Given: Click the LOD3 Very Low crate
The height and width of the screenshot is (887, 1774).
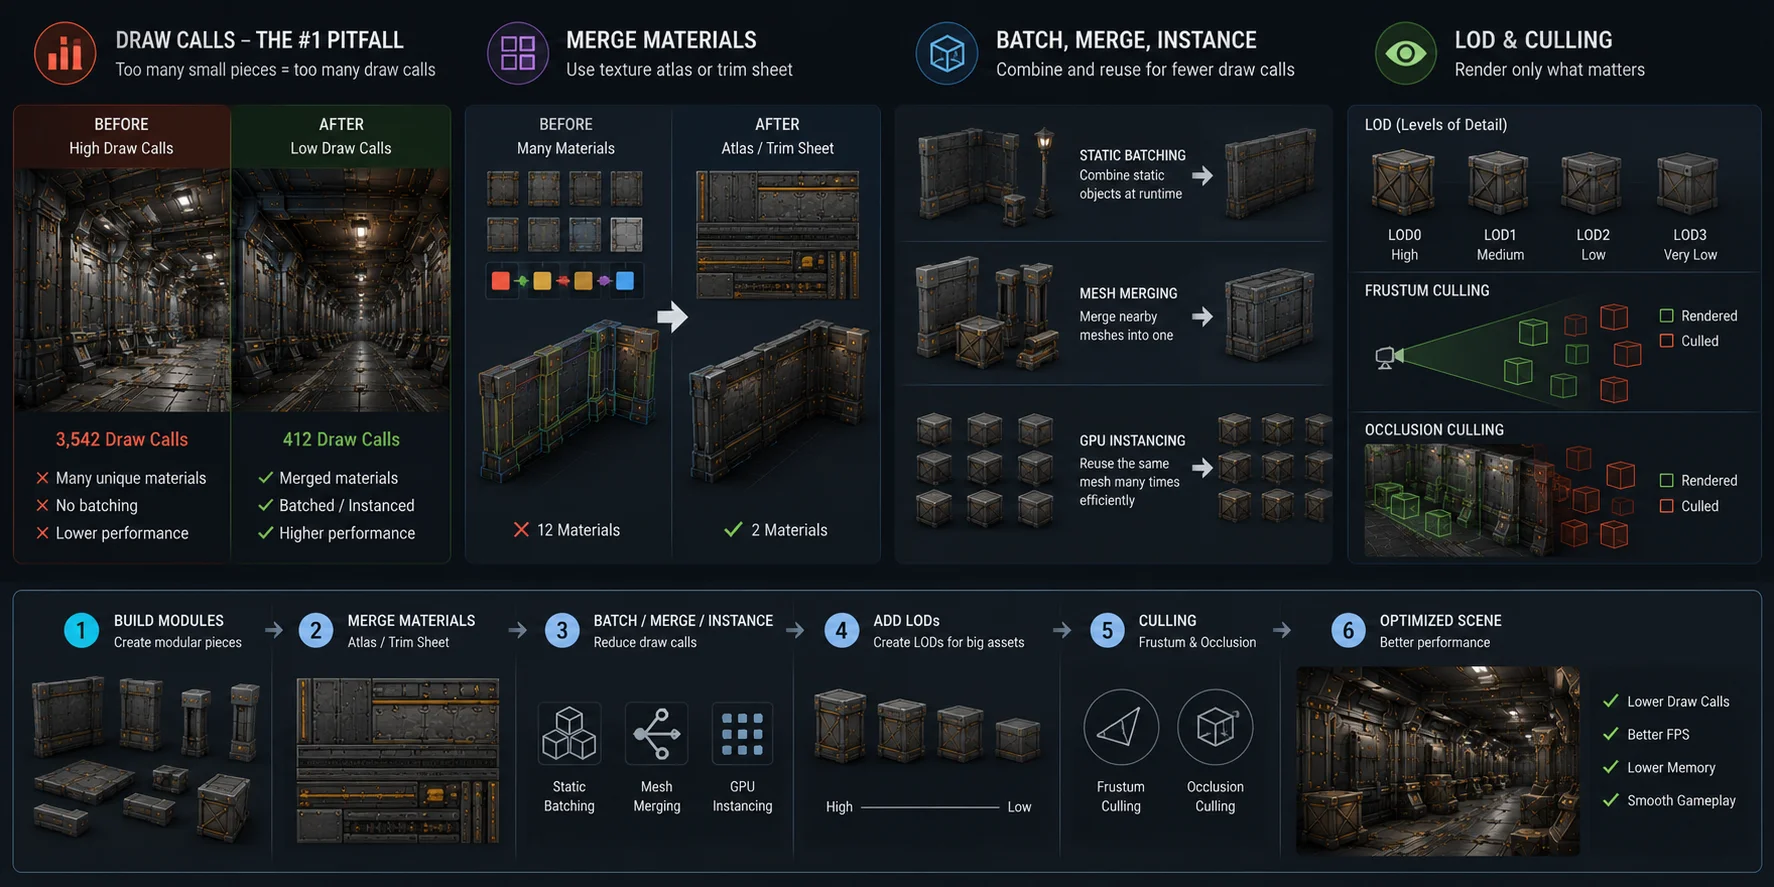Looking at the screenshot, I should (1688, 183).
